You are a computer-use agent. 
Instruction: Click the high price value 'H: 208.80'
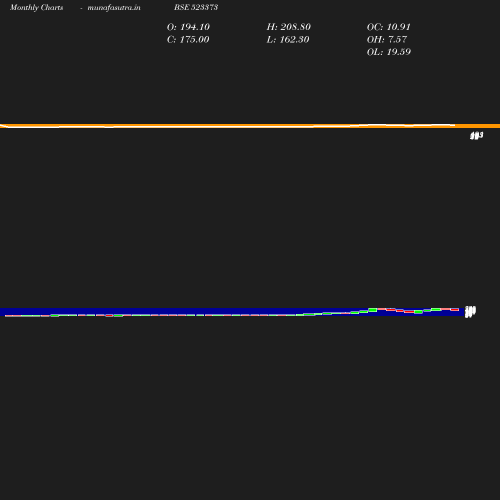click(x=289, y=27)
